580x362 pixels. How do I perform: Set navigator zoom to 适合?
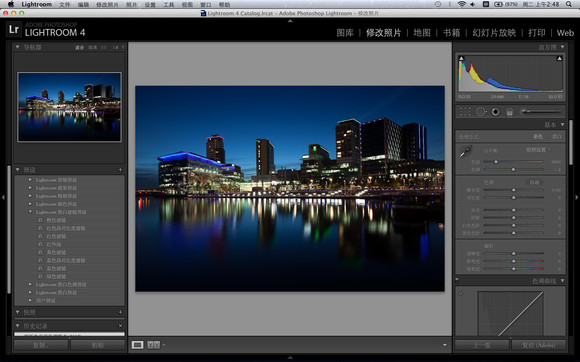pos(80,47)
